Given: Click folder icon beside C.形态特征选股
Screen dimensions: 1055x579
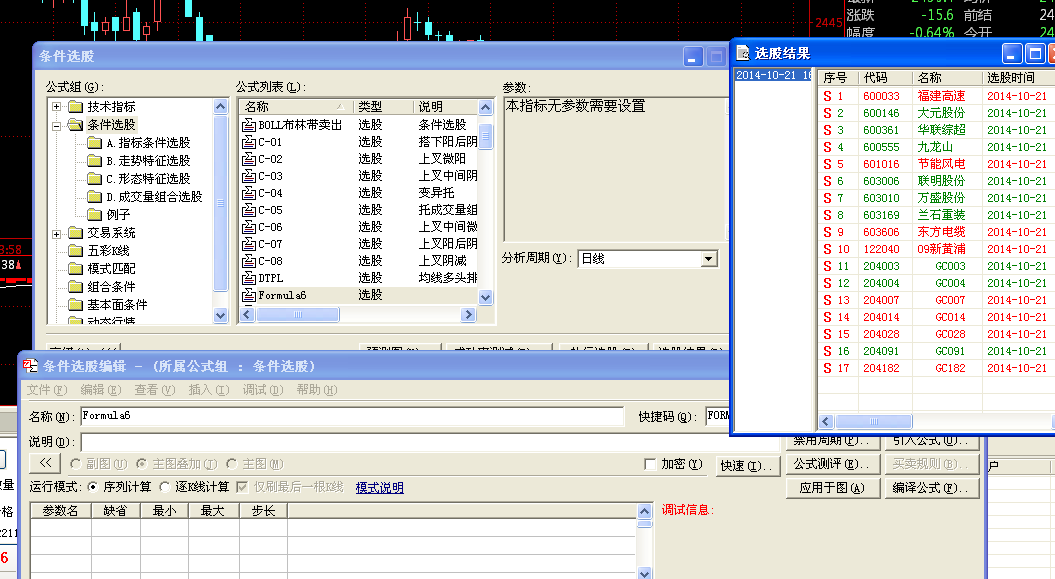Looking at the screenshot, I should [x=94, y=179].
